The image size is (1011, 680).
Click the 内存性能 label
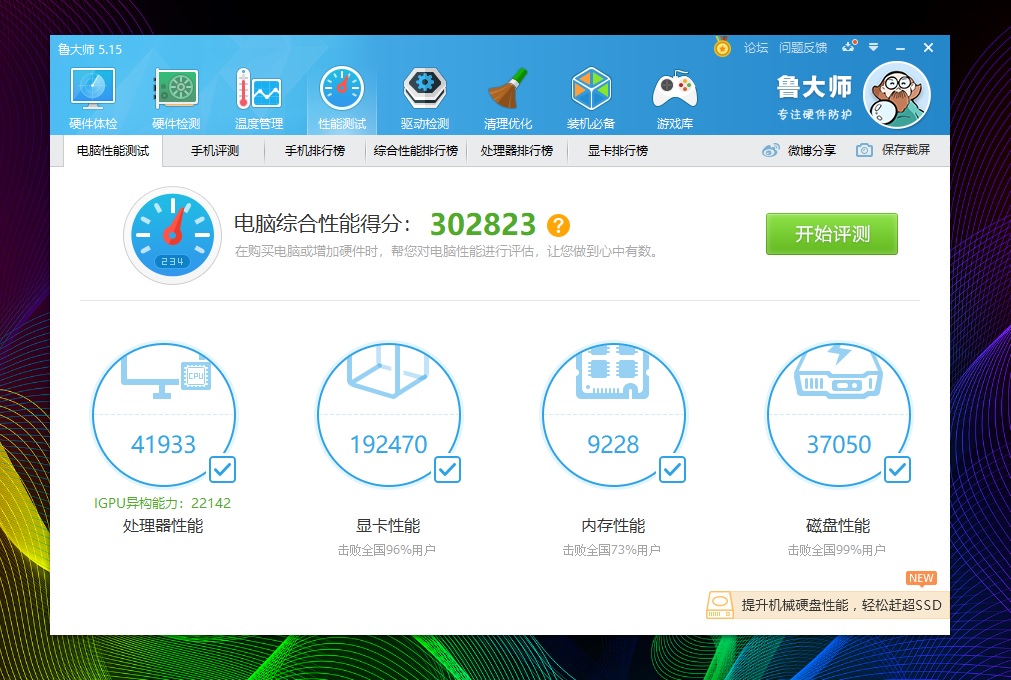click(613, 526)
